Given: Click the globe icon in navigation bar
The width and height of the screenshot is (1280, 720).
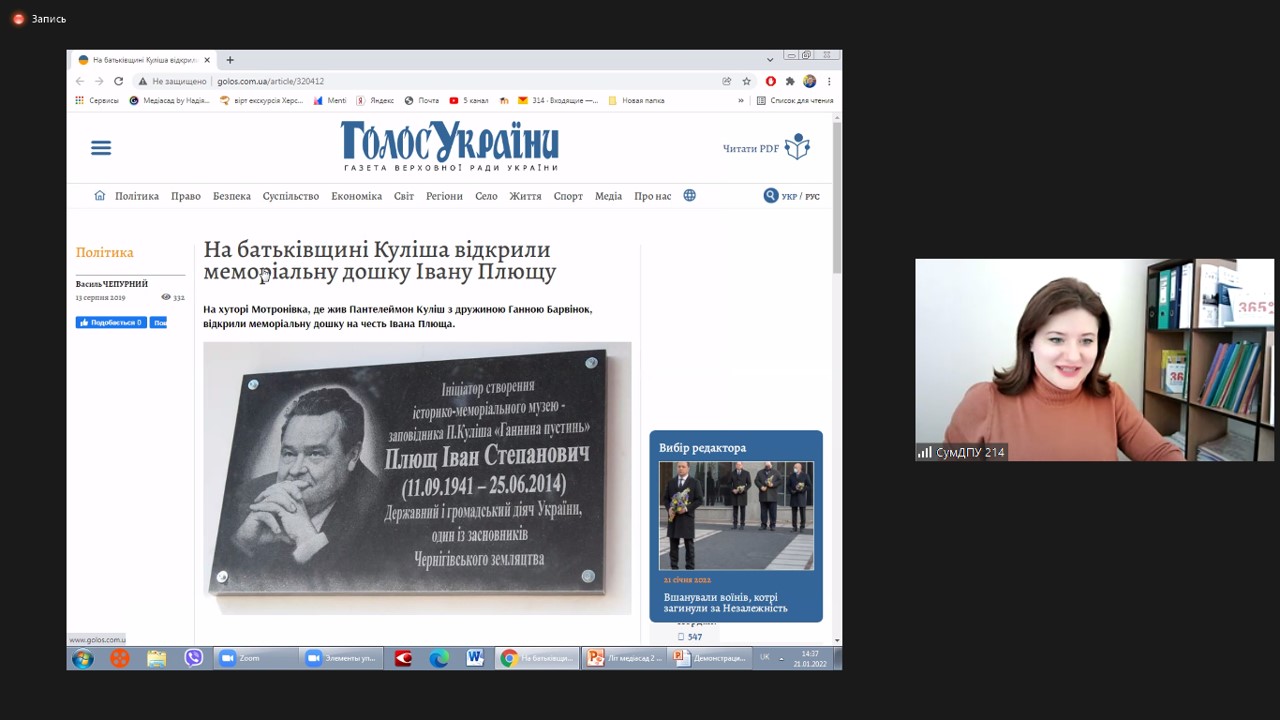Looking at the screenshot, I should [x=689, y=196].
